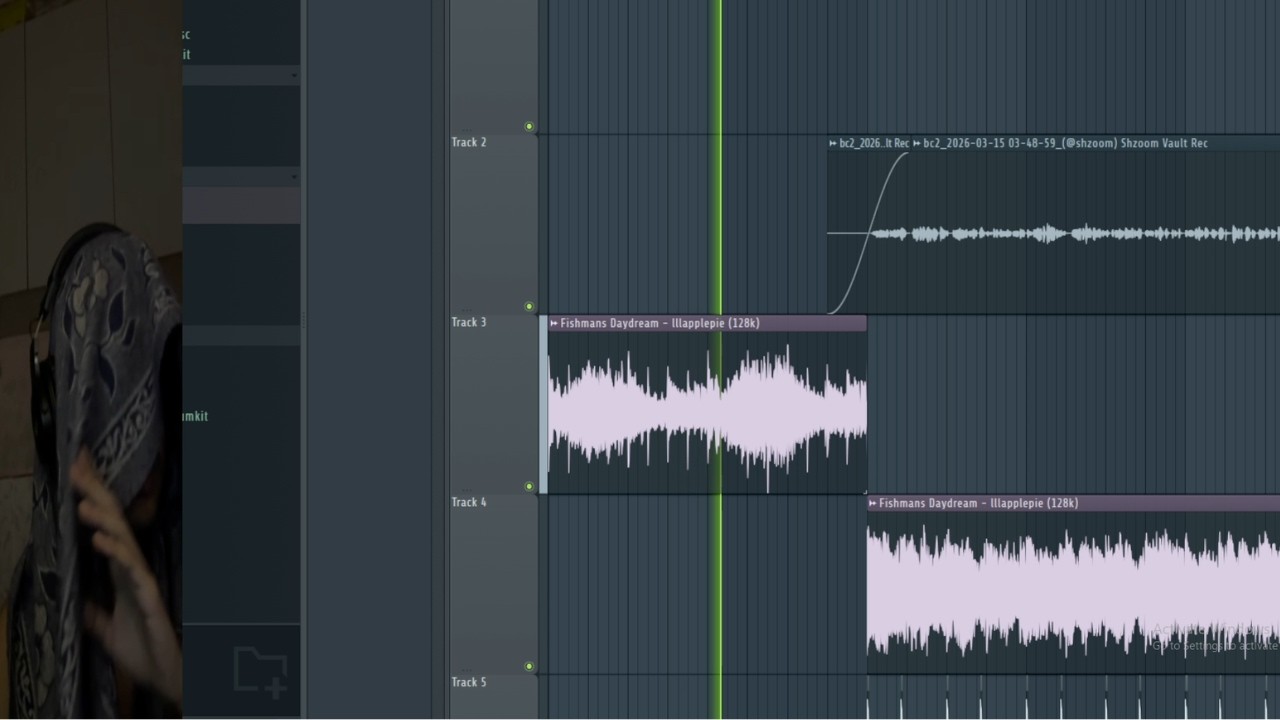Select the Track 2 header
The image size is (1280, 720).
494,224
